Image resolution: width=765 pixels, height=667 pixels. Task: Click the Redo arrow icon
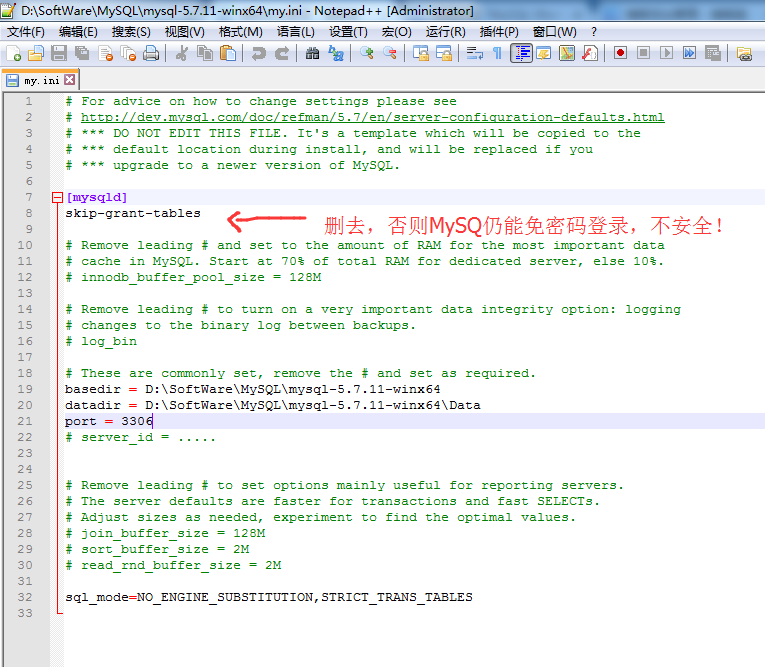click(x=282, y=53)
